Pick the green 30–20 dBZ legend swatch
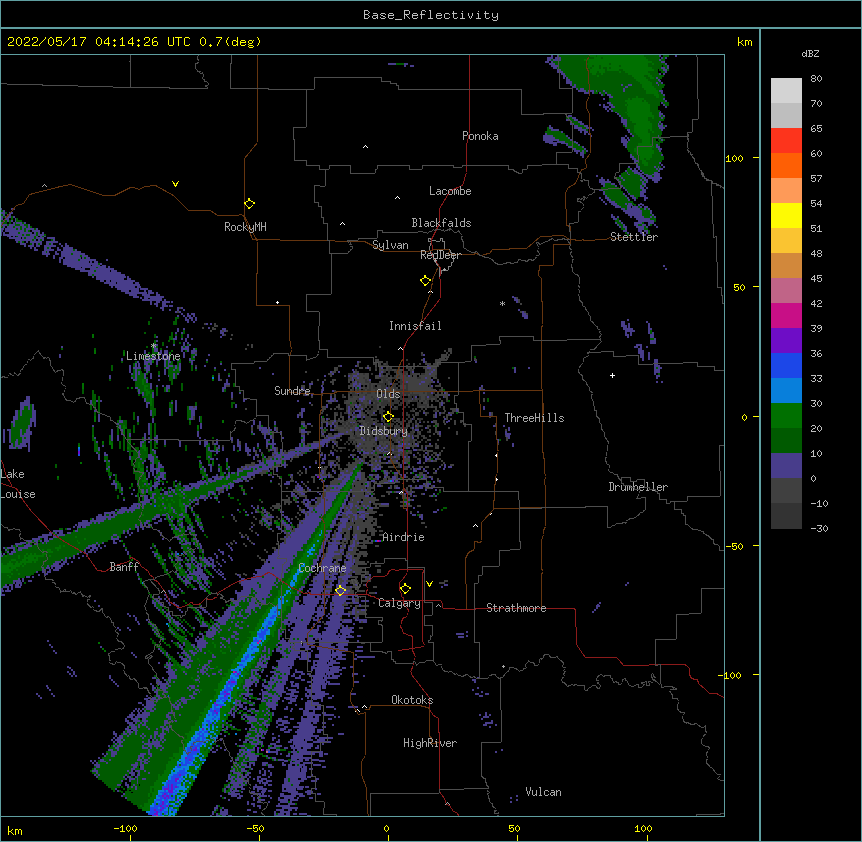This screenshot has width=862, height=842. tap(786, 416)
